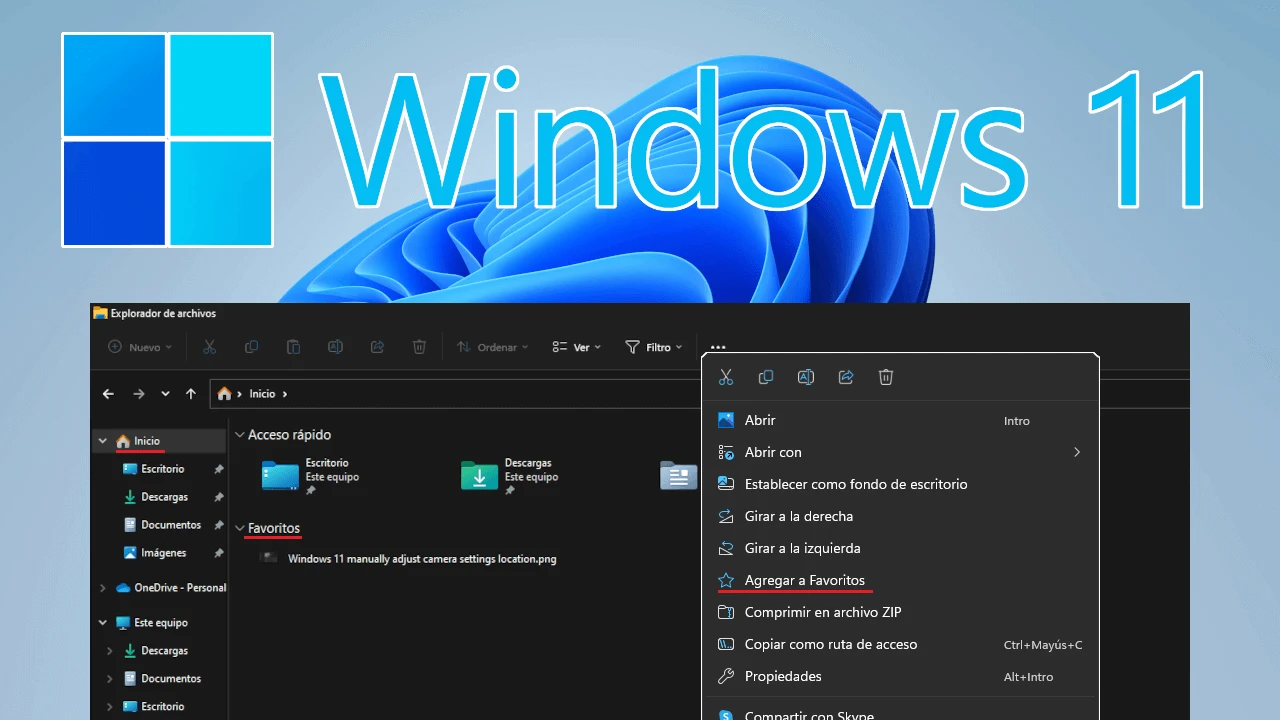The image size is (1280, 720).
Task: Select pinned Escritorio in navigation pane
Action: tap(160, 469)
